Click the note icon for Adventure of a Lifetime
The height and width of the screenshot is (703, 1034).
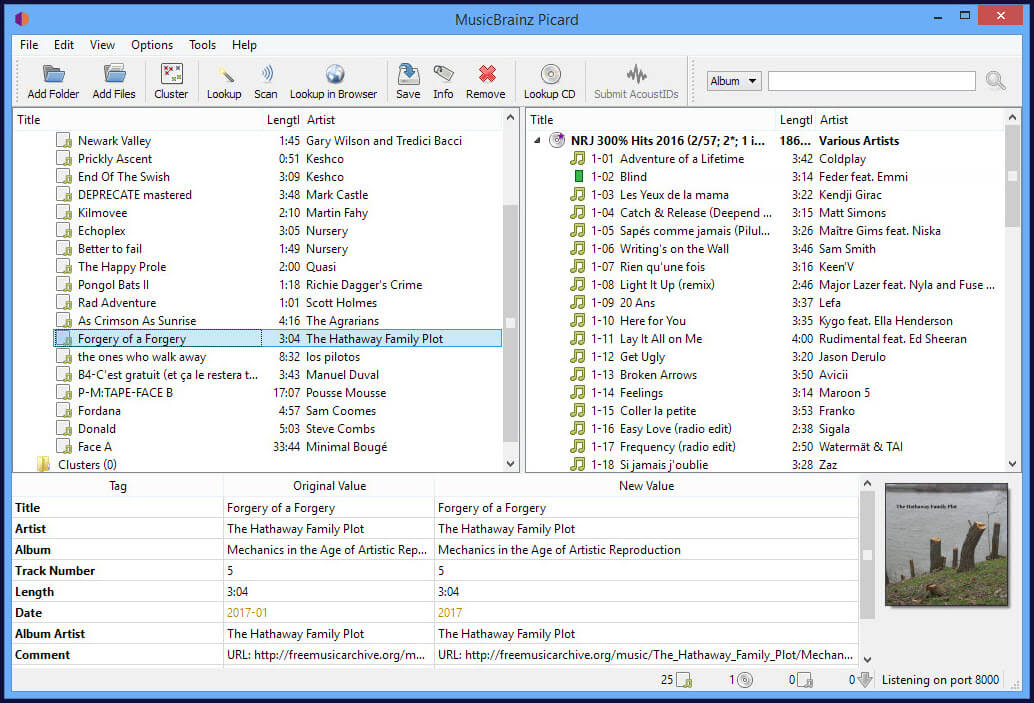578,159
